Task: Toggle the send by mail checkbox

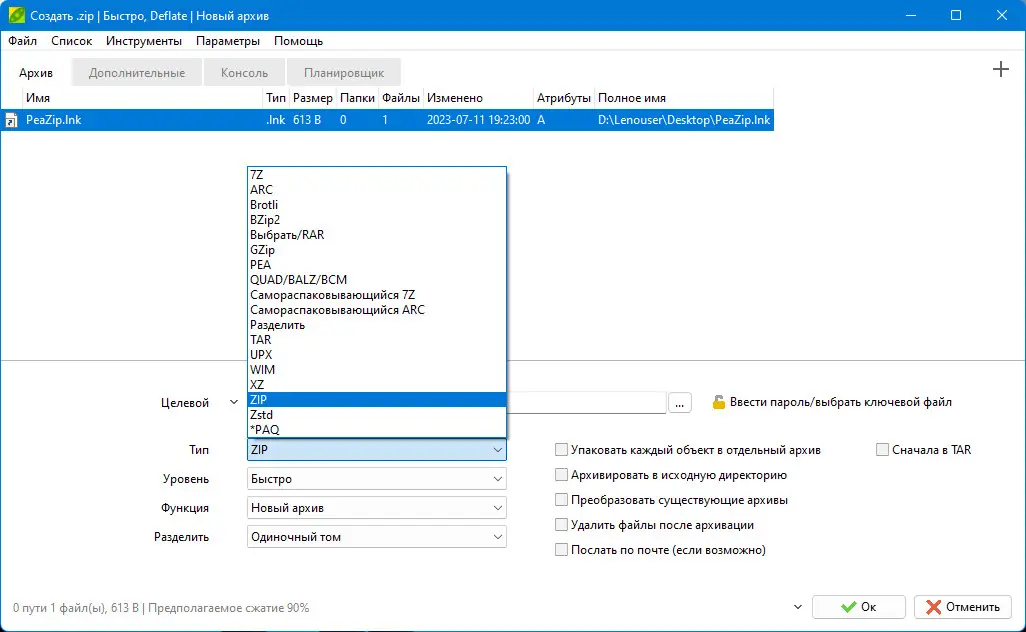Action: (x=561, y=549)
